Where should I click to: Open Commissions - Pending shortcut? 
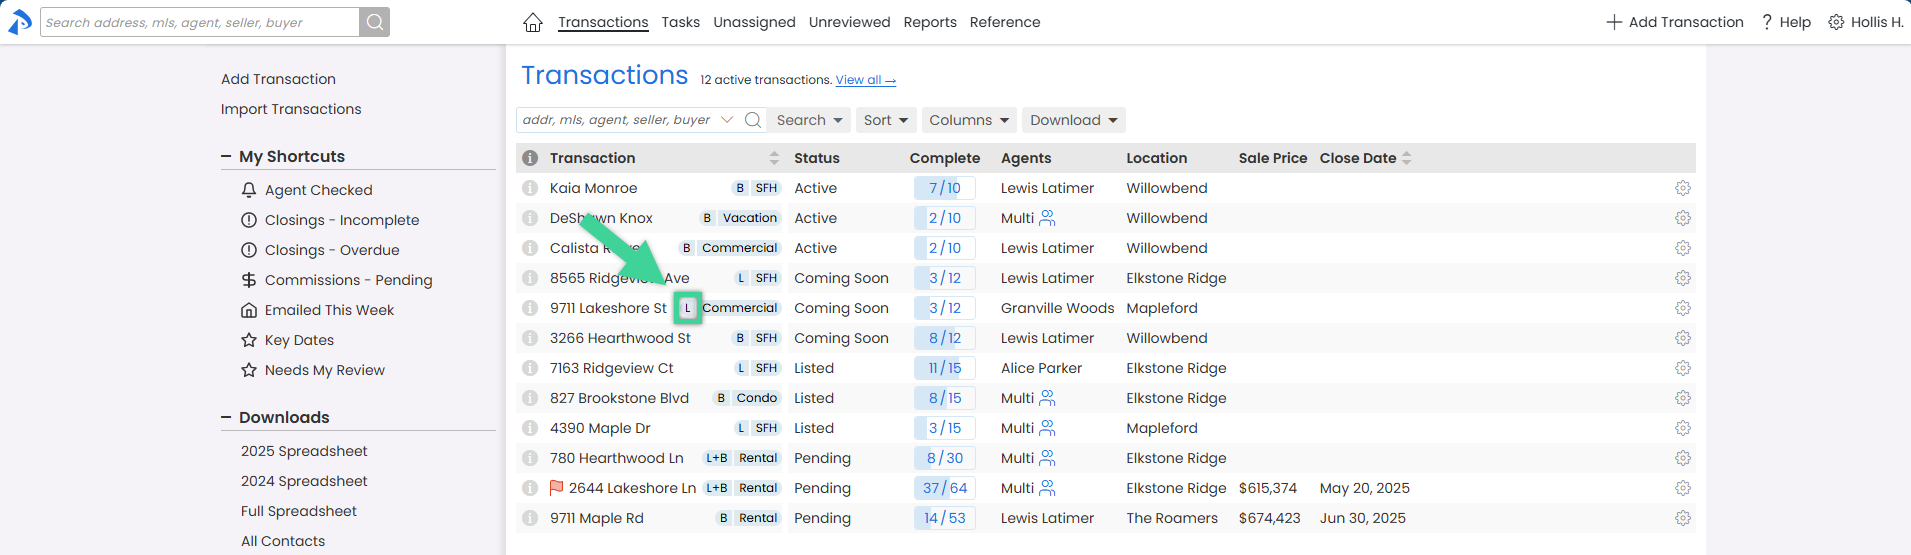click(337, 280)
